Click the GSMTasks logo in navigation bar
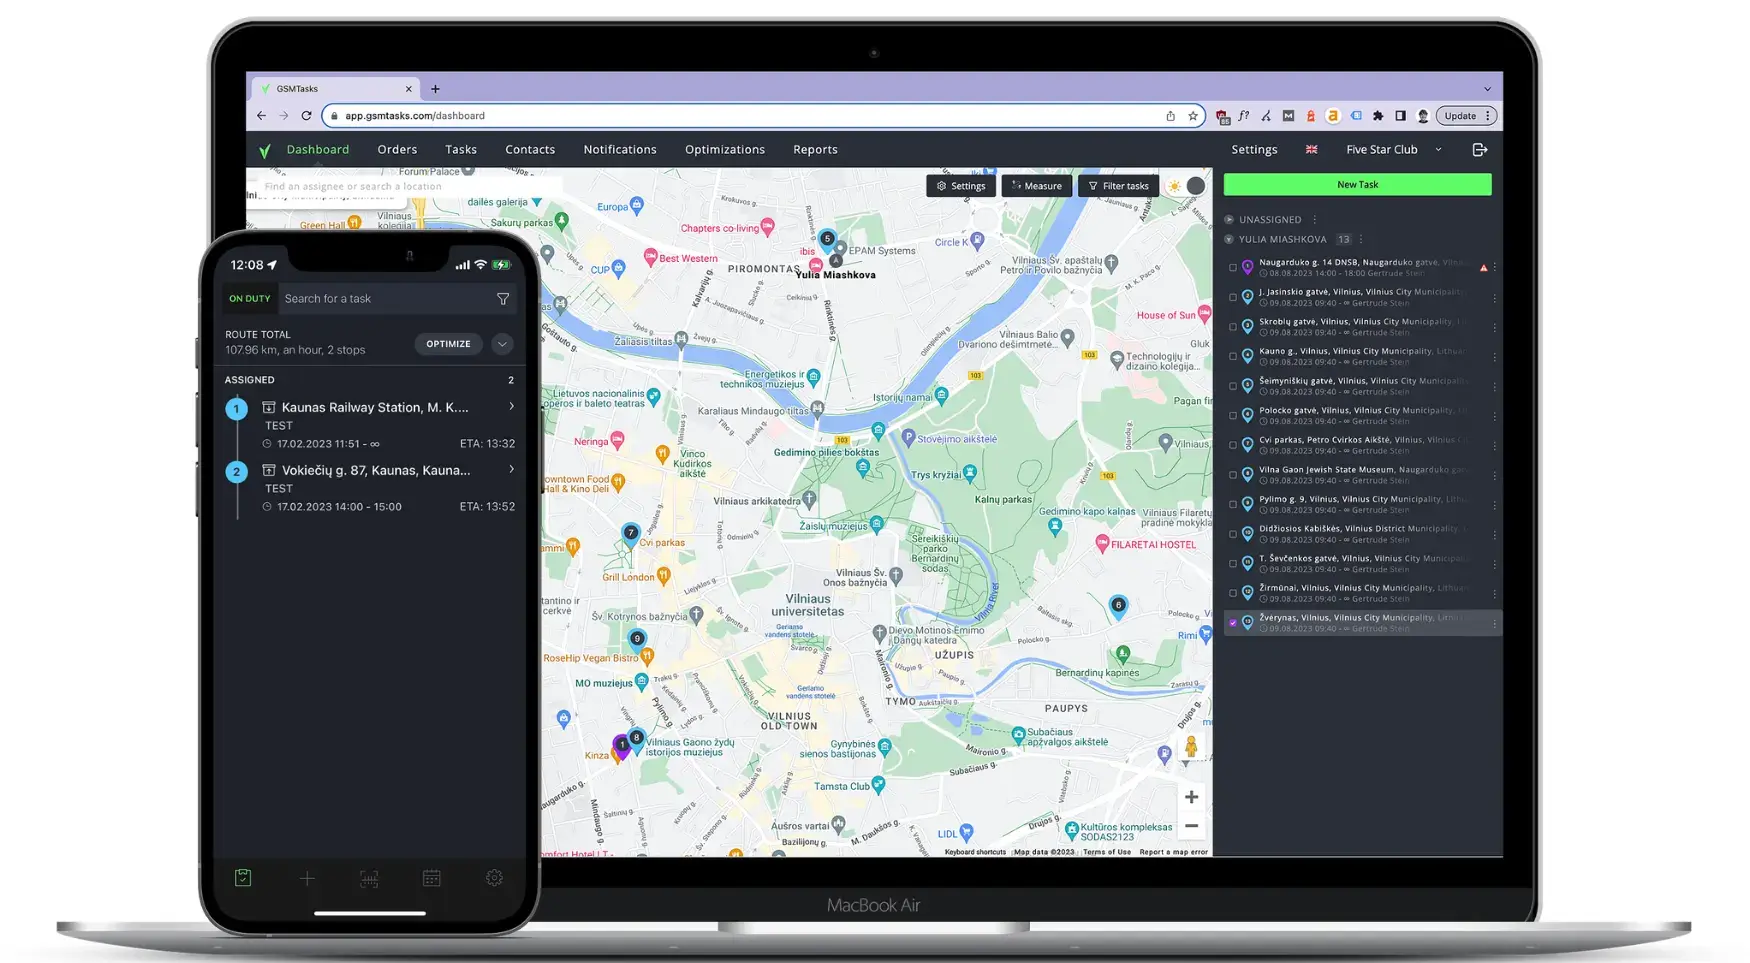1750x963 pixels. pyautogui.click(x=264, y=150)
